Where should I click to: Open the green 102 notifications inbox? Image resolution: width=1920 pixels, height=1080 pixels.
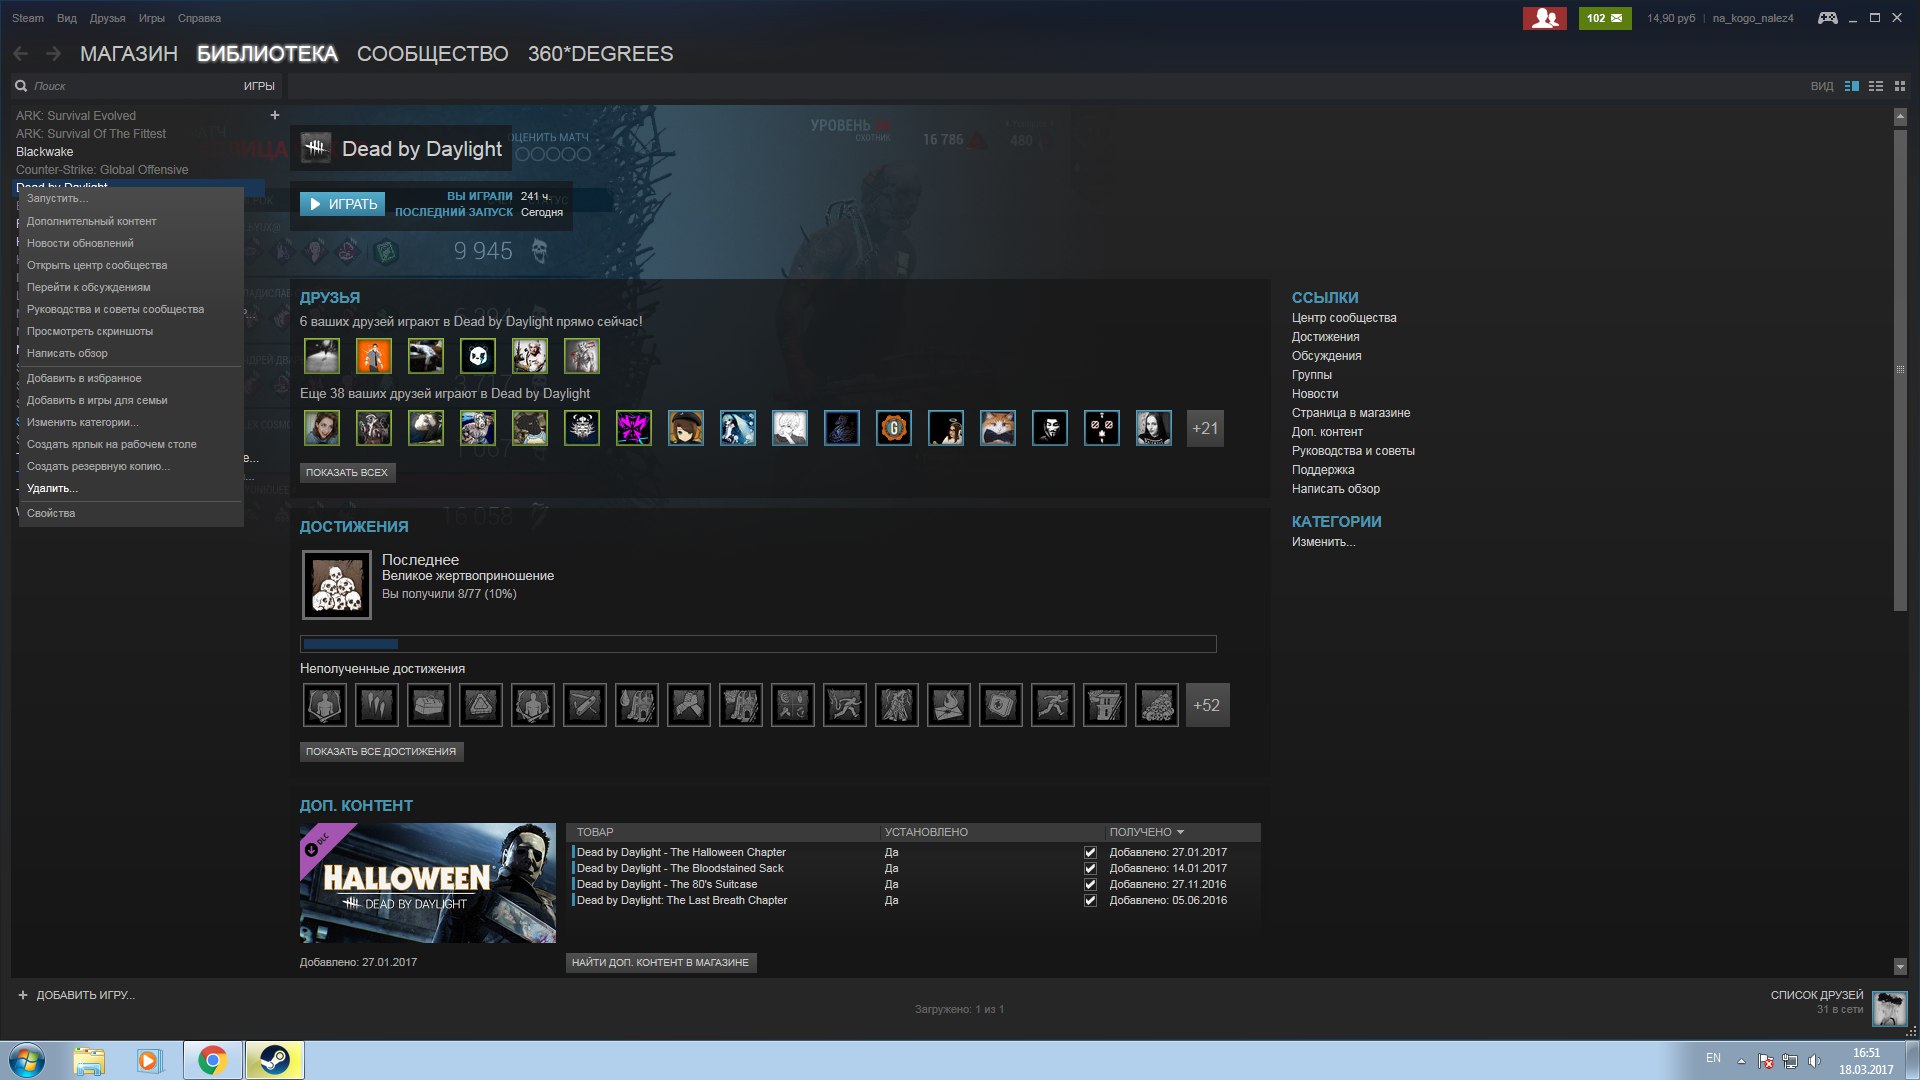tap(1605, 18)
